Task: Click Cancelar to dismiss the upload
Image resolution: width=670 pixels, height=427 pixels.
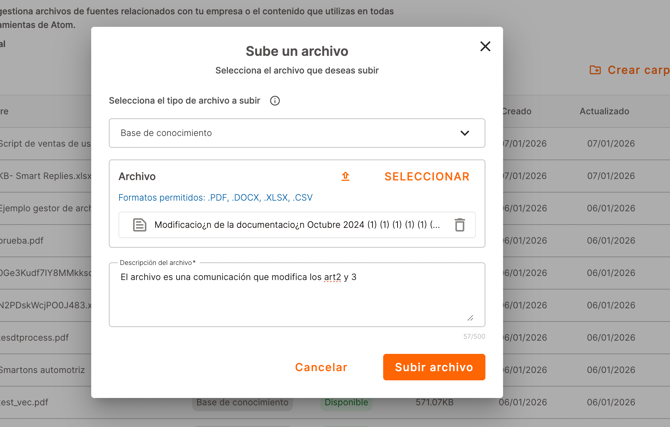Action: (321, 367)
